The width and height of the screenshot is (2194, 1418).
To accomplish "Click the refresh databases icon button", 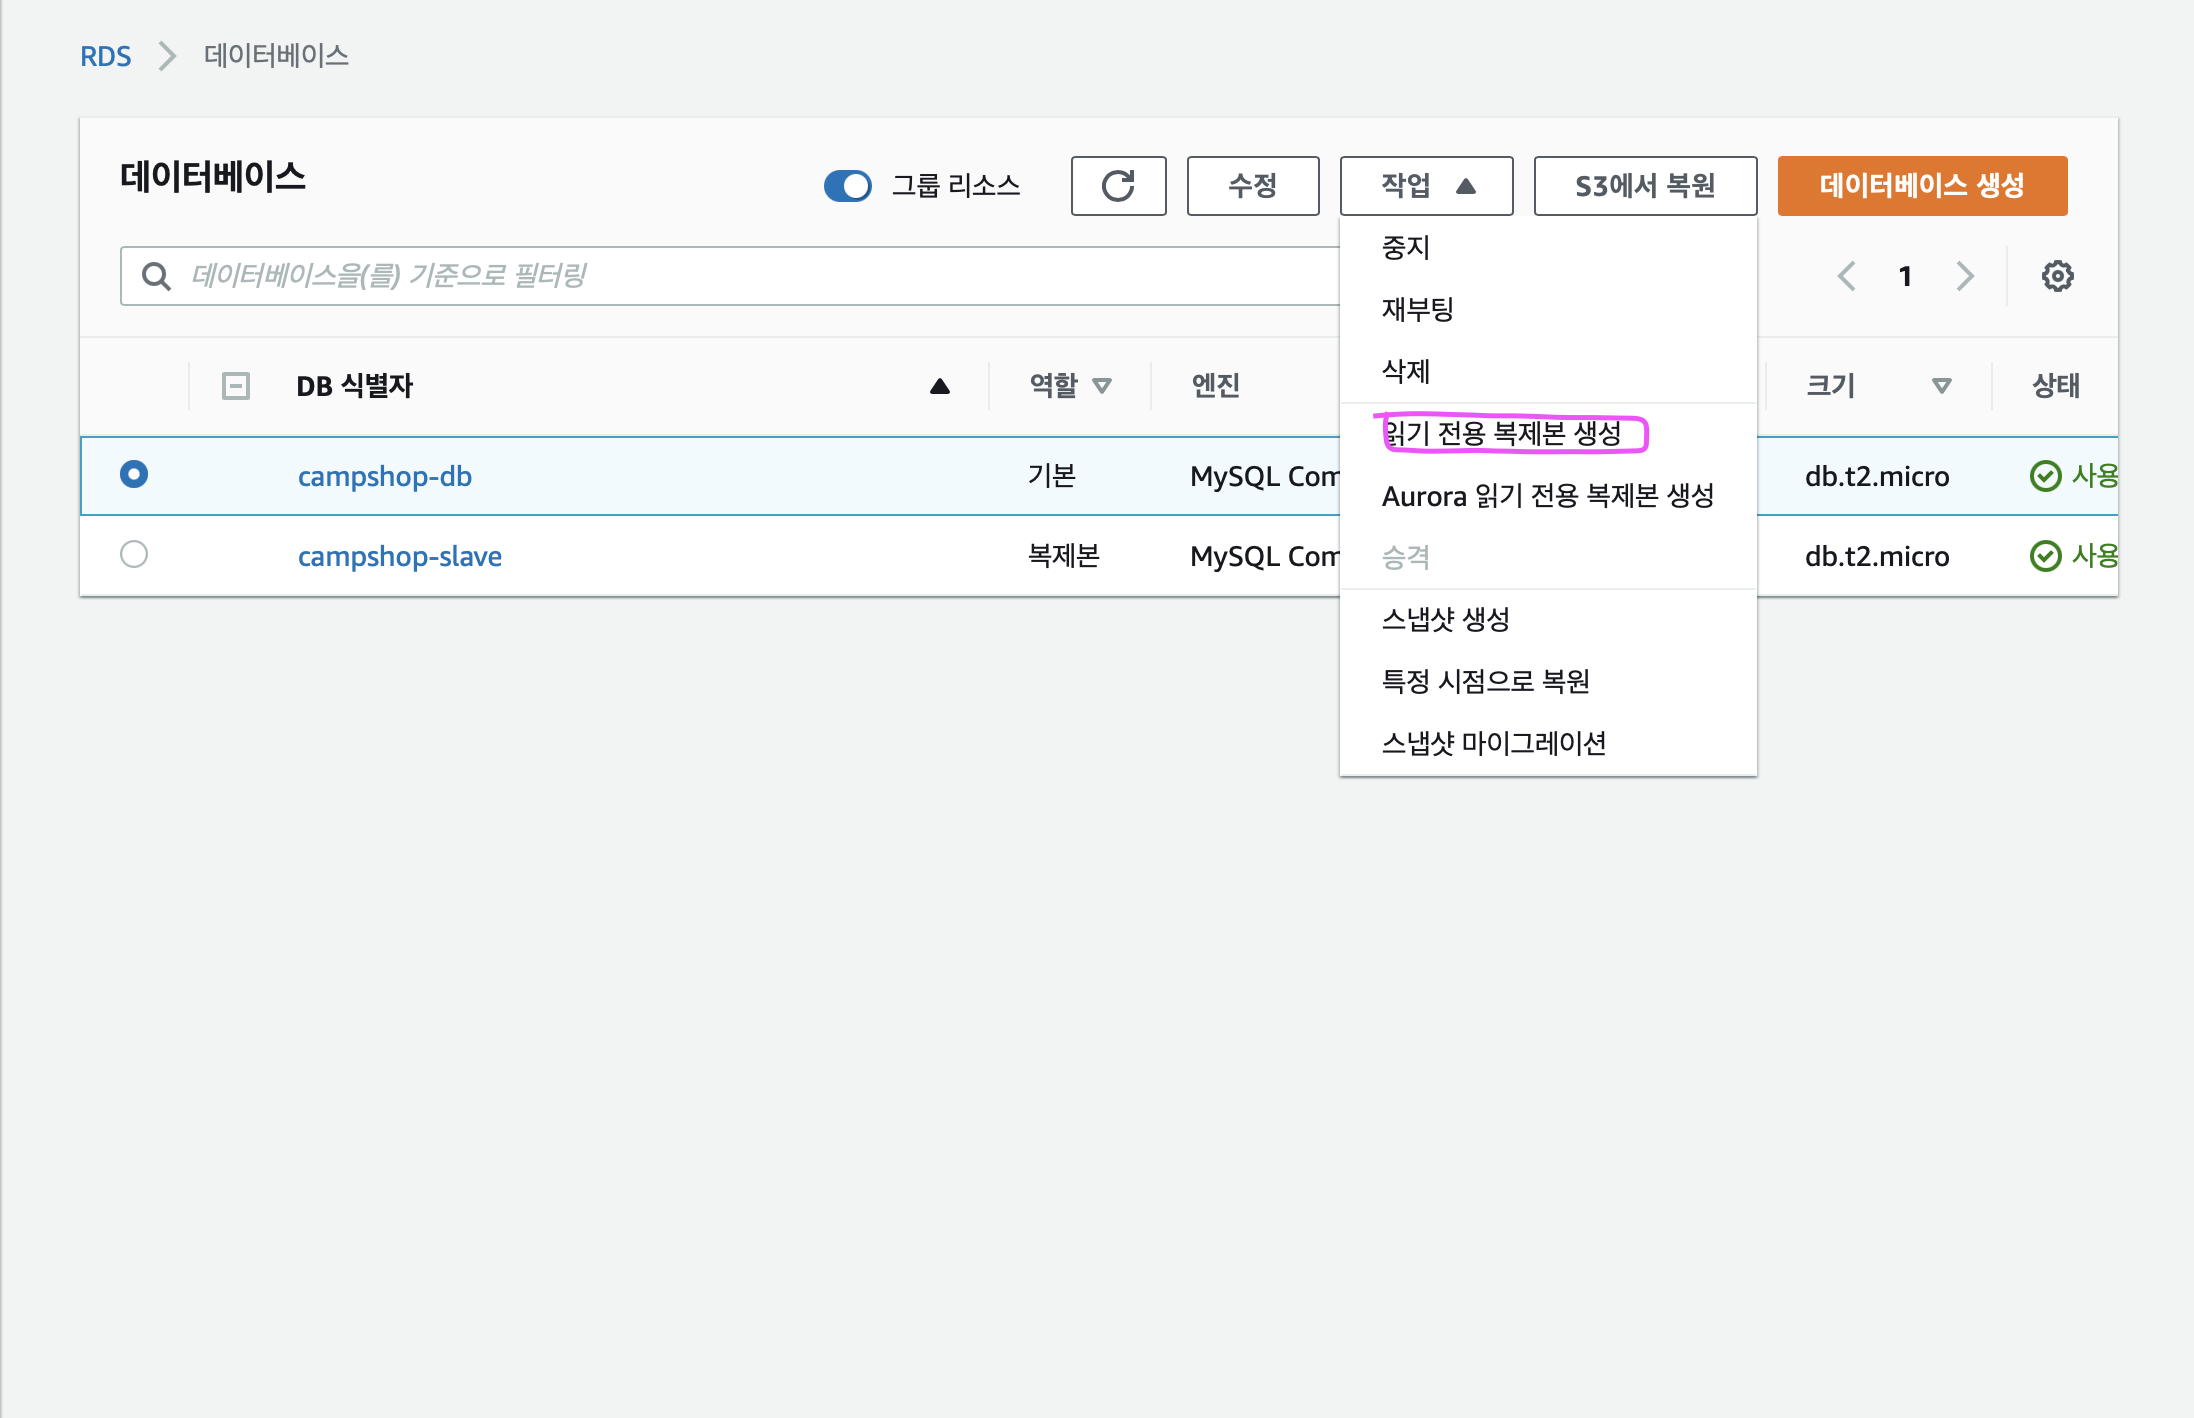I will coord(1118,186).
